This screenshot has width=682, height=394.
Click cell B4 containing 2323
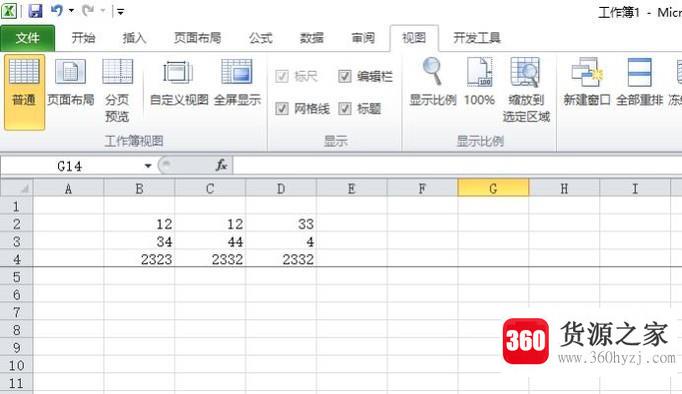(x=139, y=259)
